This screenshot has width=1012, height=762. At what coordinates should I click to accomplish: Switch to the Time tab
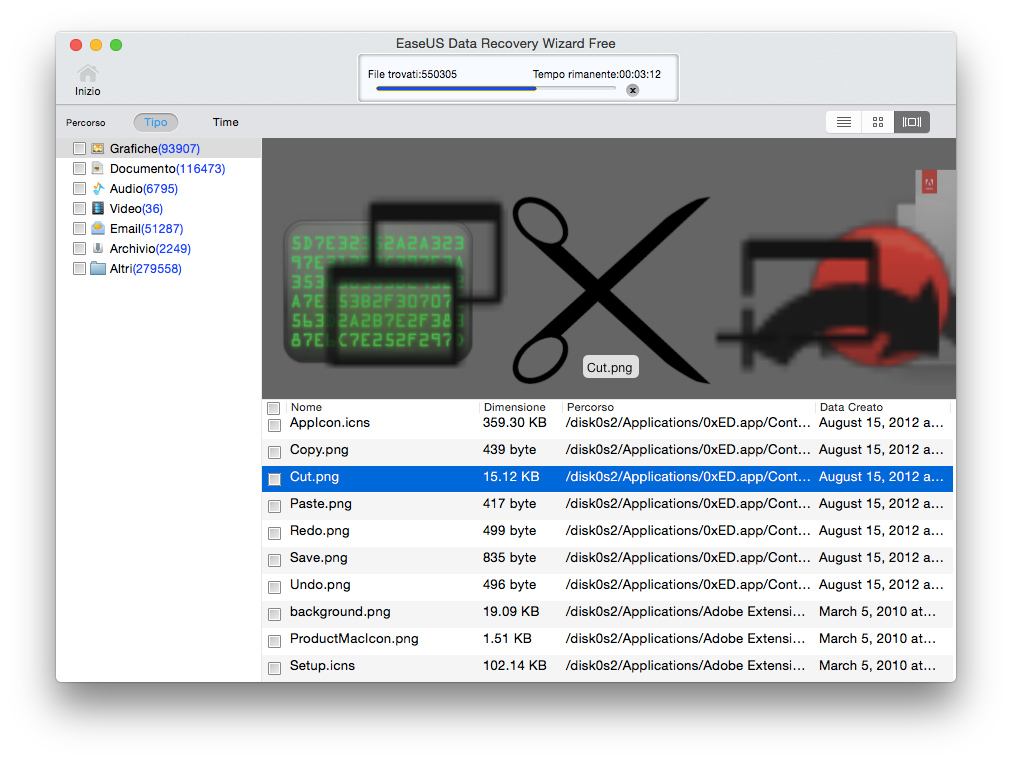pyautogui.click(x=225, y=122)
